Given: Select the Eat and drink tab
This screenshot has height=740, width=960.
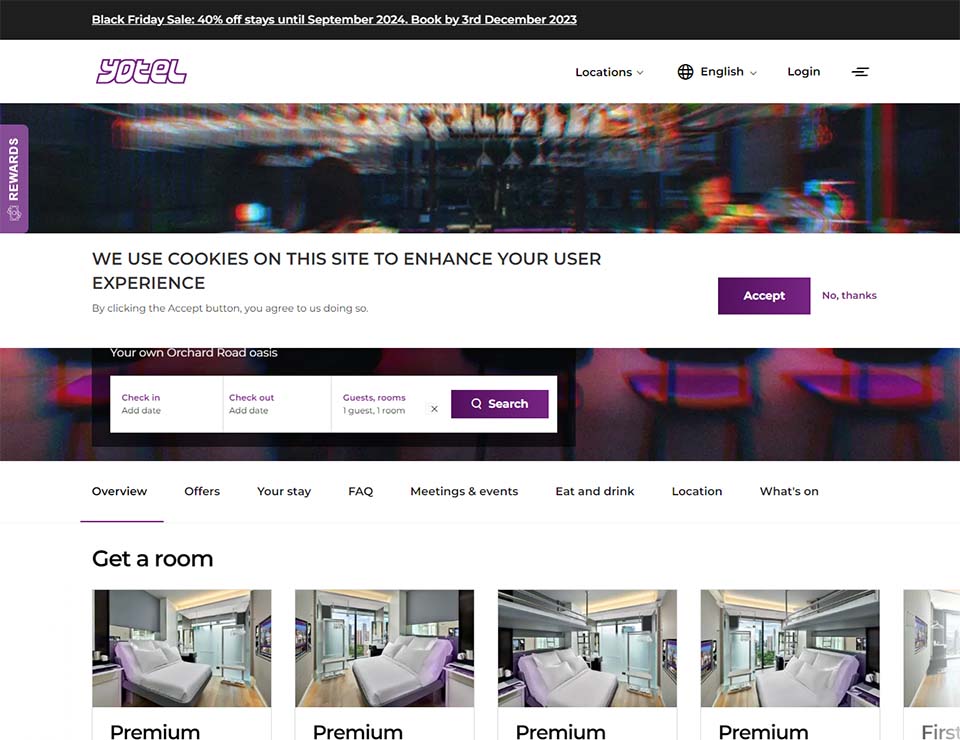Looking at the screenshot, I should tap(595, 491).
